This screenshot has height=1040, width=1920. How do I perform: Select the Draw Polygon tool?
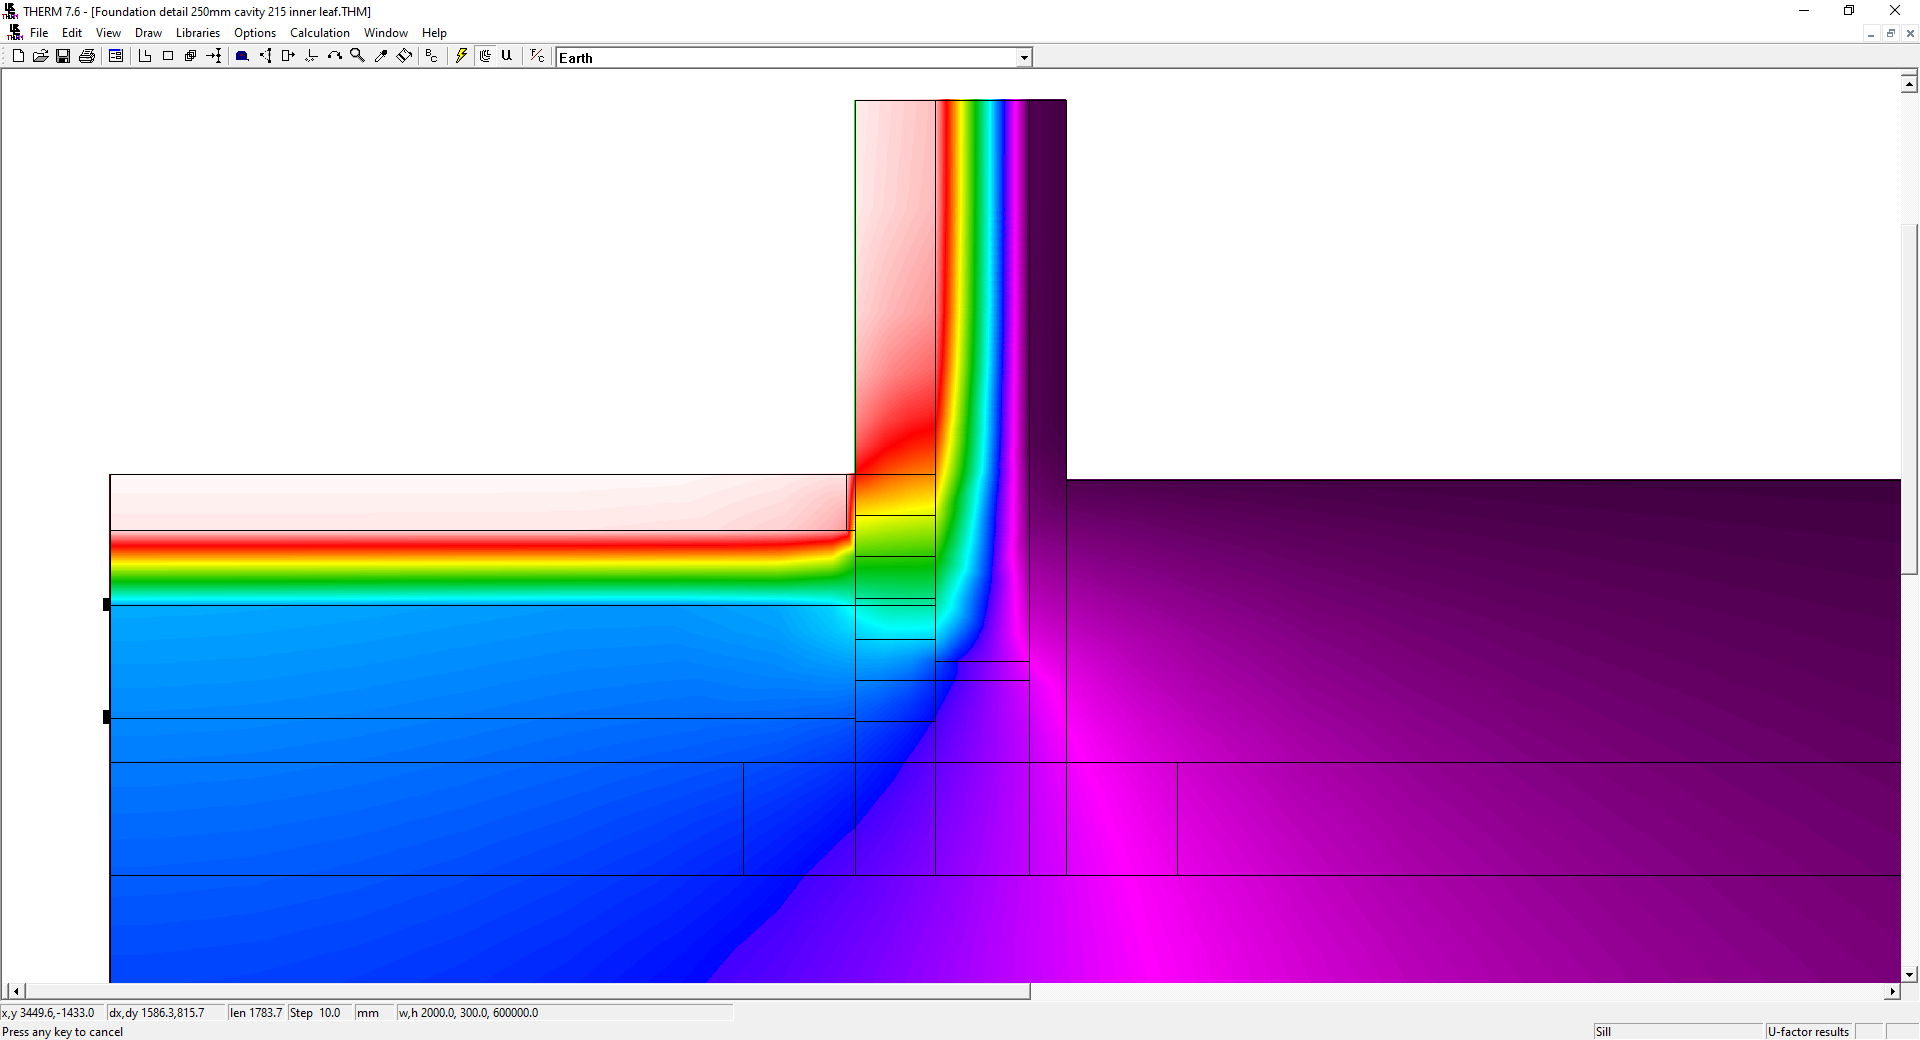click(x=145, y=56)
